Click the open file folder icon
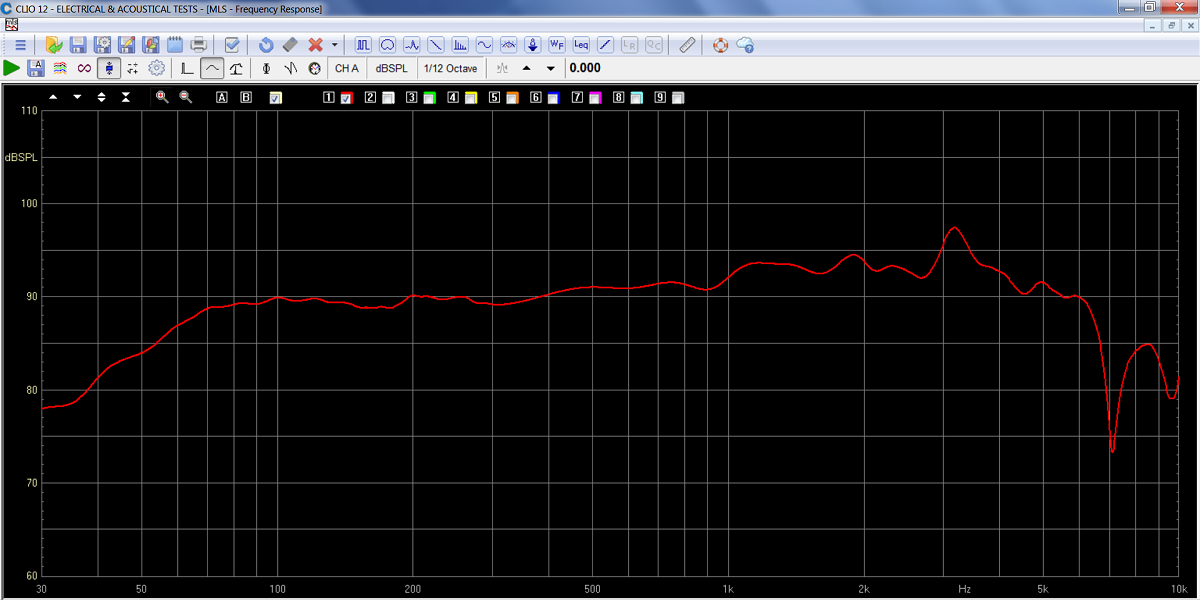1200x600 pixels. point(54,45)
